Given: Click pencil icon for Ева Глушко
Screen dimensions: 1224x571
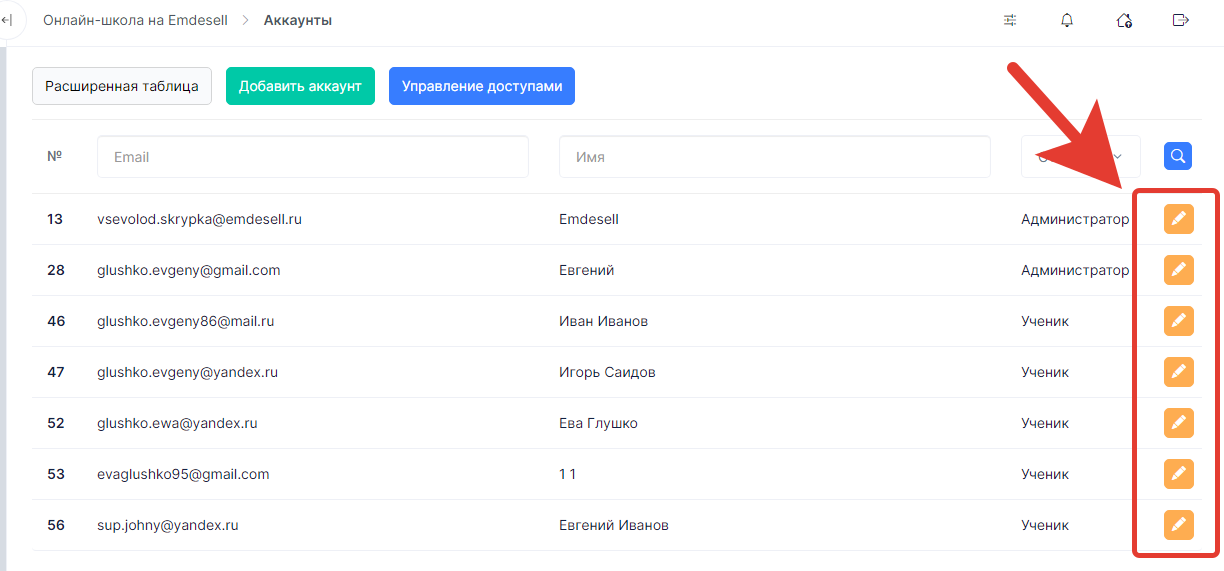Looking at the screenshot, I should click(x=1178, y=423).
